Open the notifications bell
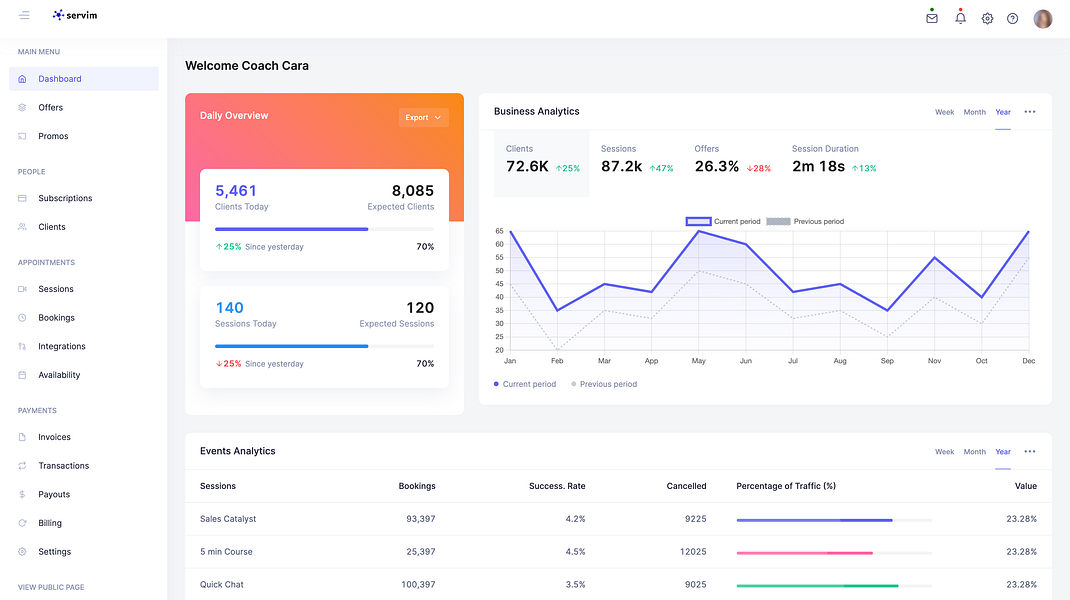This screenshot has width=1070, height=600. tap(960, 18)
